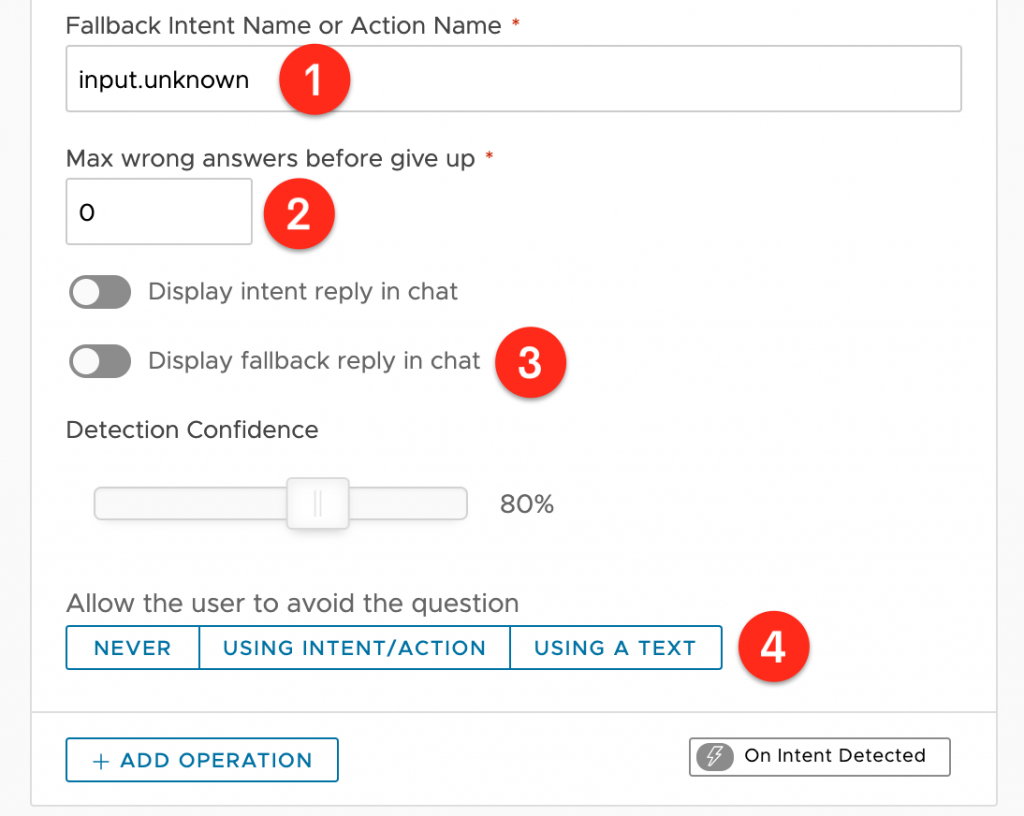Click the red annotation marker 4
This screenshot has width=1024, height=816.
coord(774,647)
